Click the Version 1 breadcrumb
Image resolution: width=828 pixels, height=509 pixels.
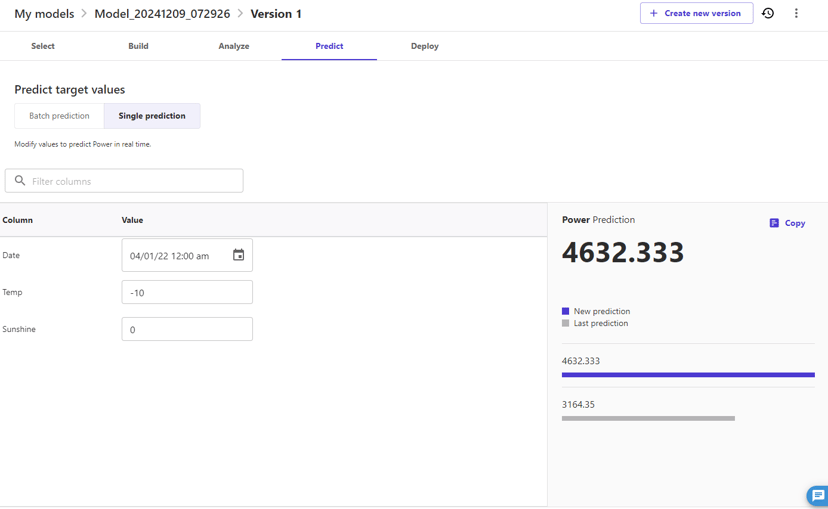[276, 14]
